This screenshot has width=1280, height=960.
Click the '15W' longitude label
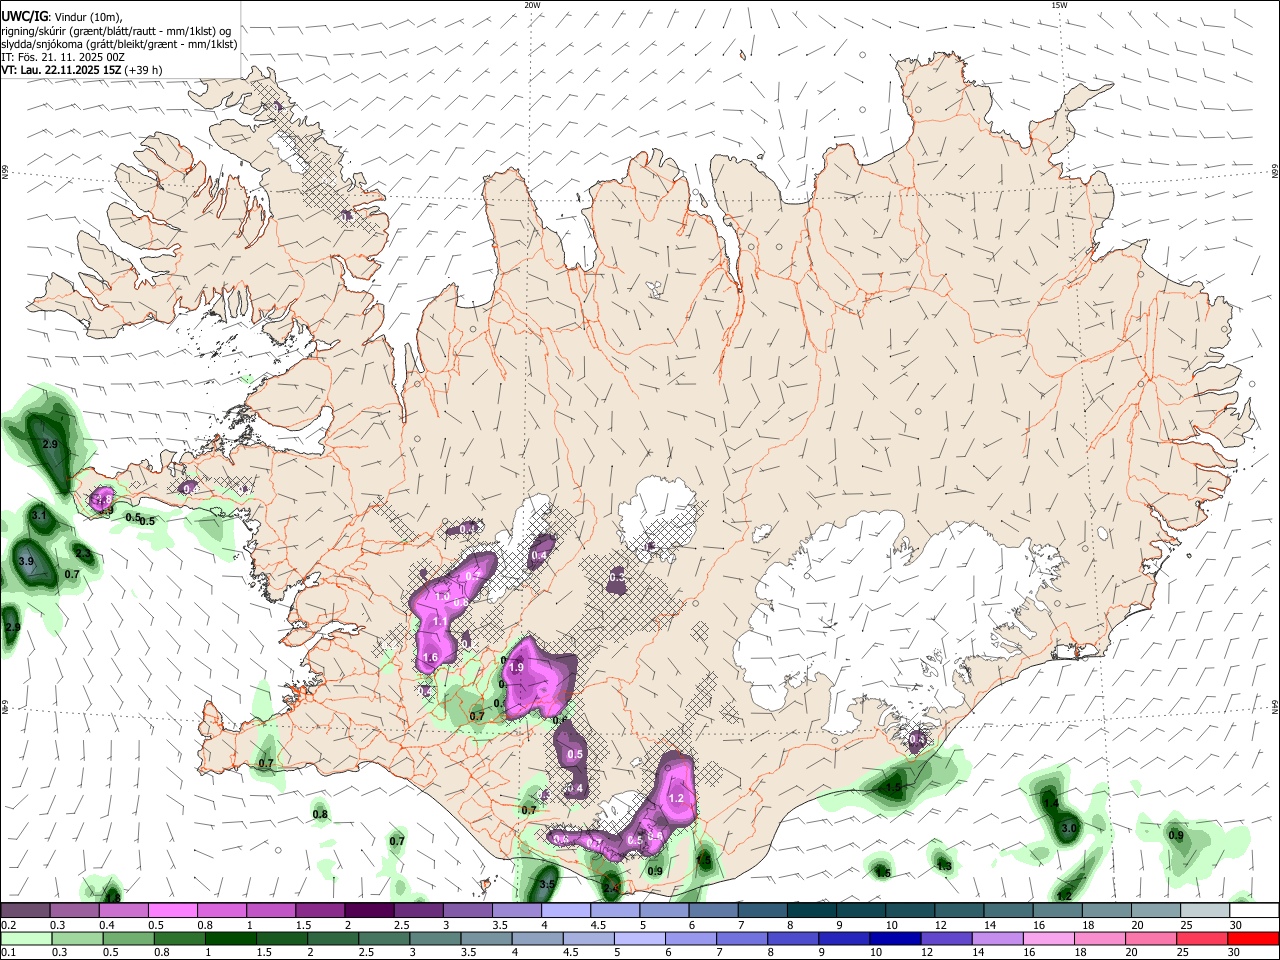[x=1060, y=5]
